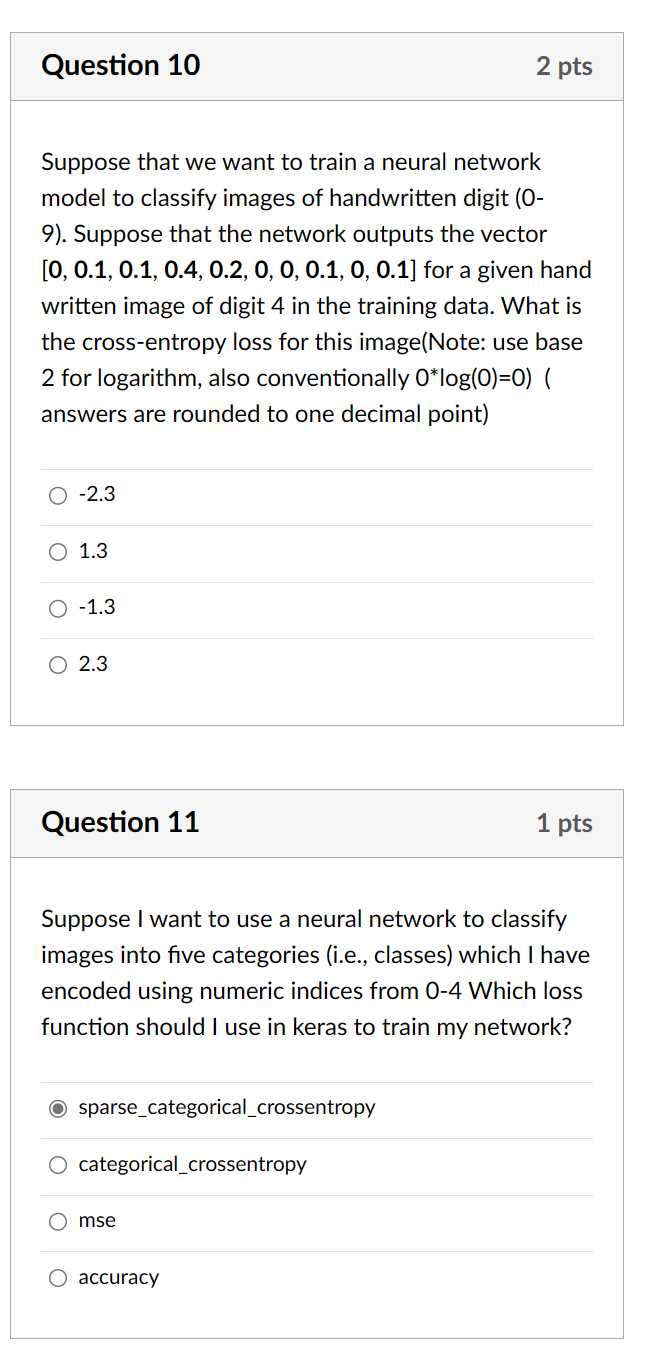649x1371 pixels.
Task: Click the Question 10 header
Action: click(120, 66)
